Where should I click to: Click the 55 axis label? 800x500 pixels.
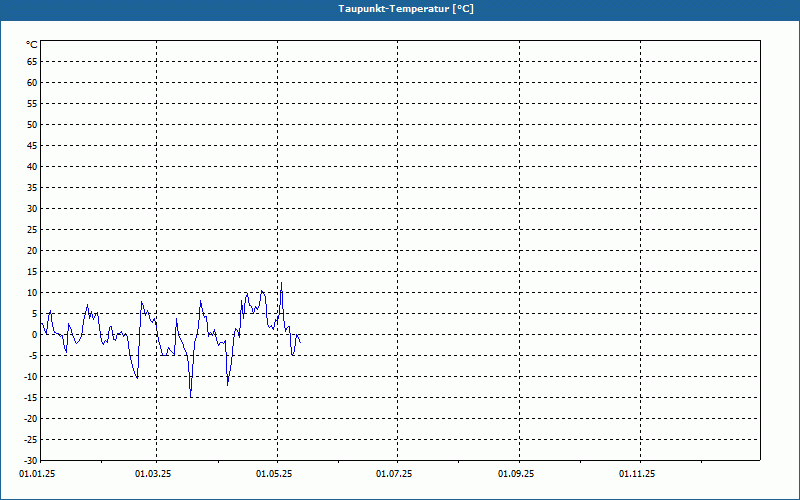32,104
